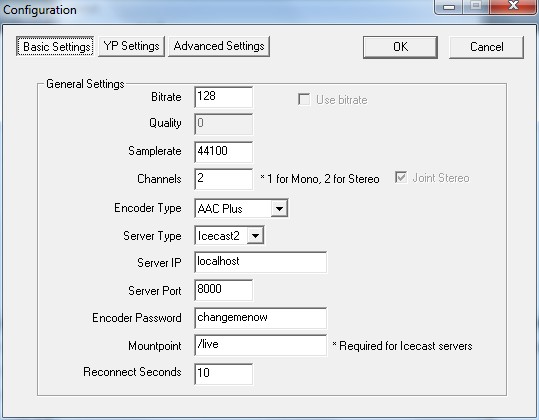The image size is (539, 420).
Task: Focus the Encoder Password field
Action: click(x=261, y=318)
